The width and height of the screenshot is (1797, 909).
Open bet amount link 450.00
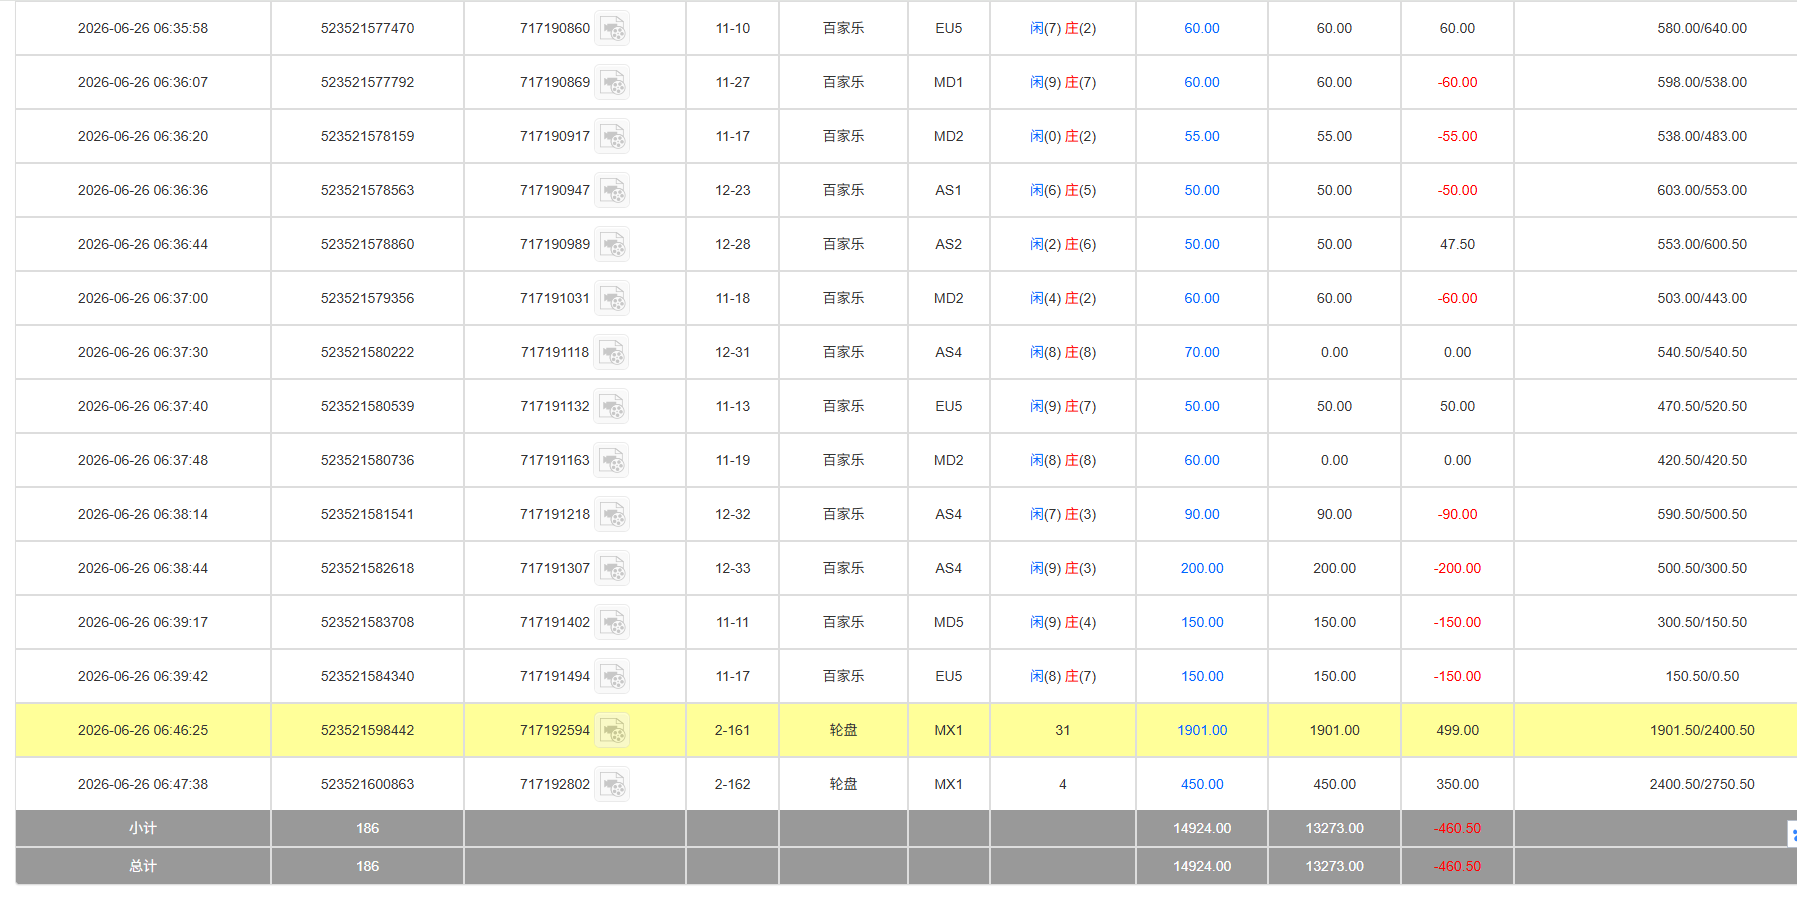pos(1202,784)
